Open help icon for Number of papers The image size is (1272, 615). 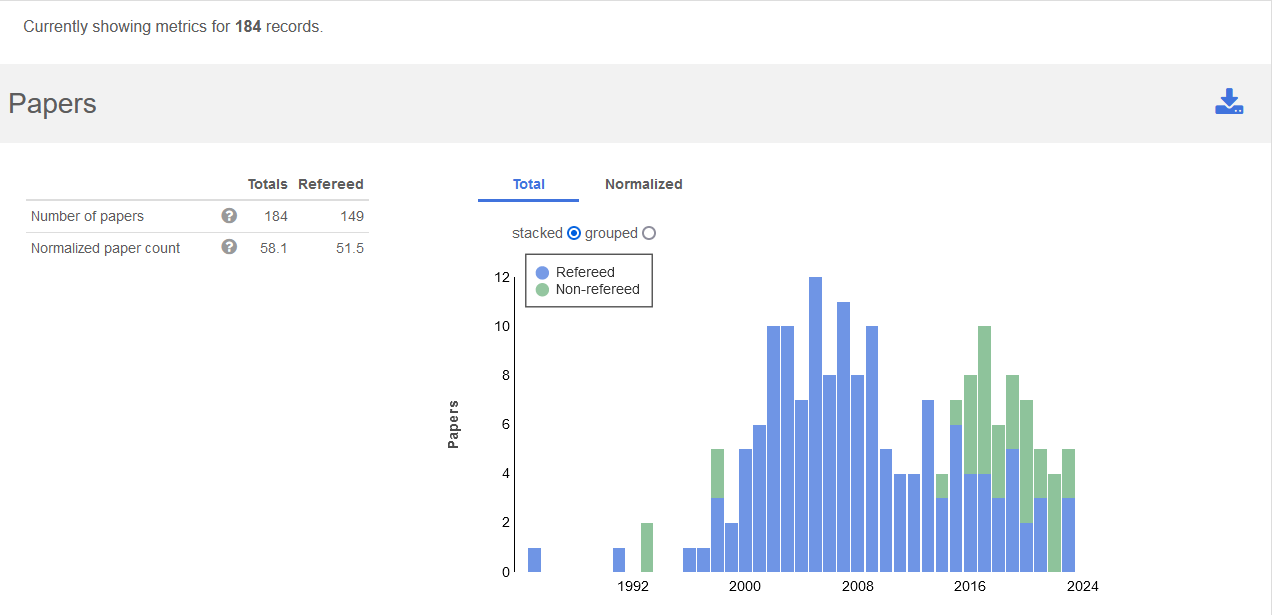[x=229, y=215]
